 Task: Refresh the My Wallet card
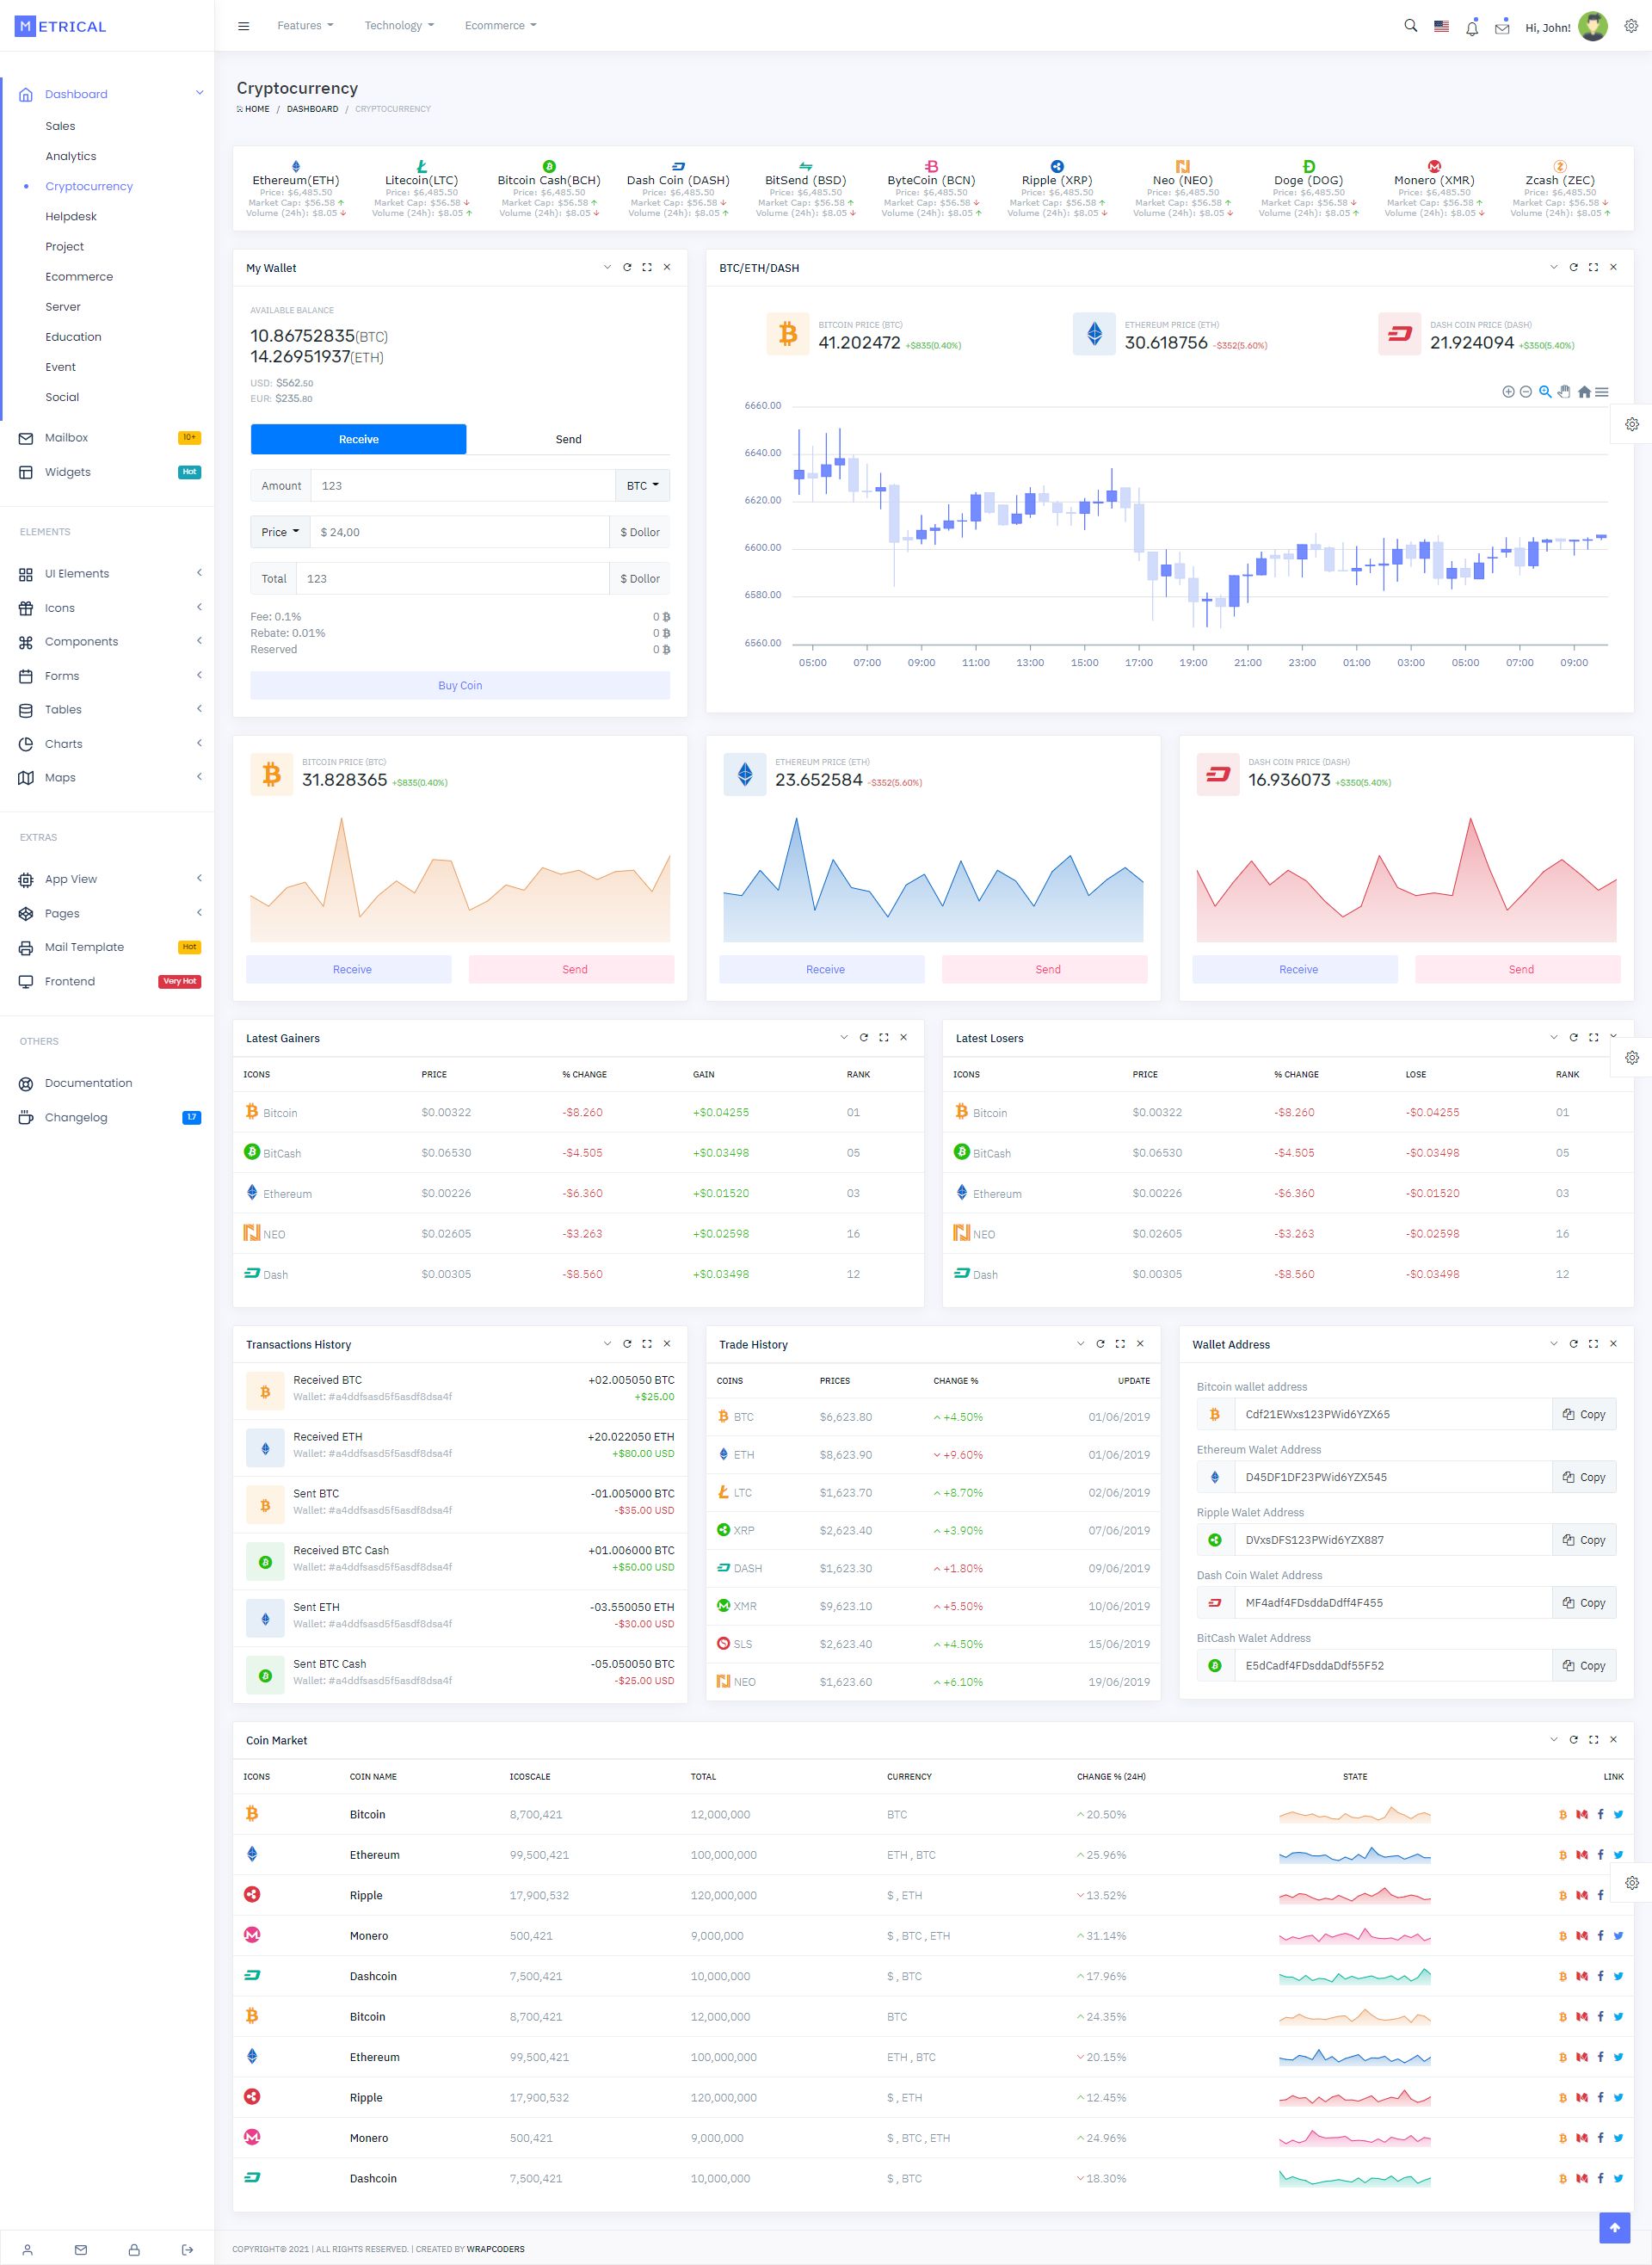pyautogui.click(x=627, y=268)
